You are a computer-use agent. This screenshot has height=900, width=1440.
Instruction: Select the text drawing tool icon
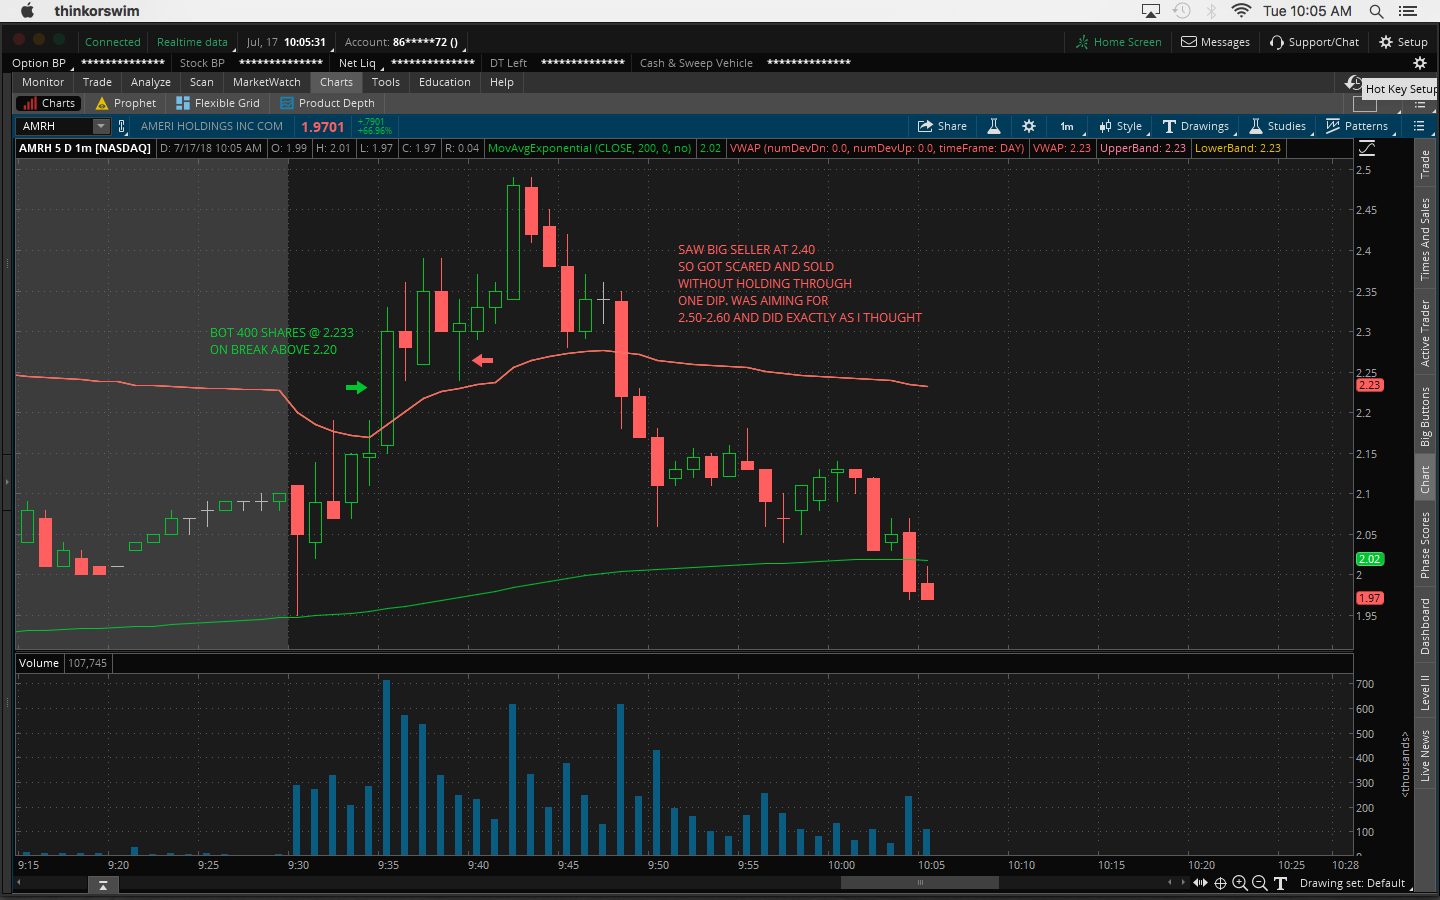pyautogui.click(x=1280, y=883)
